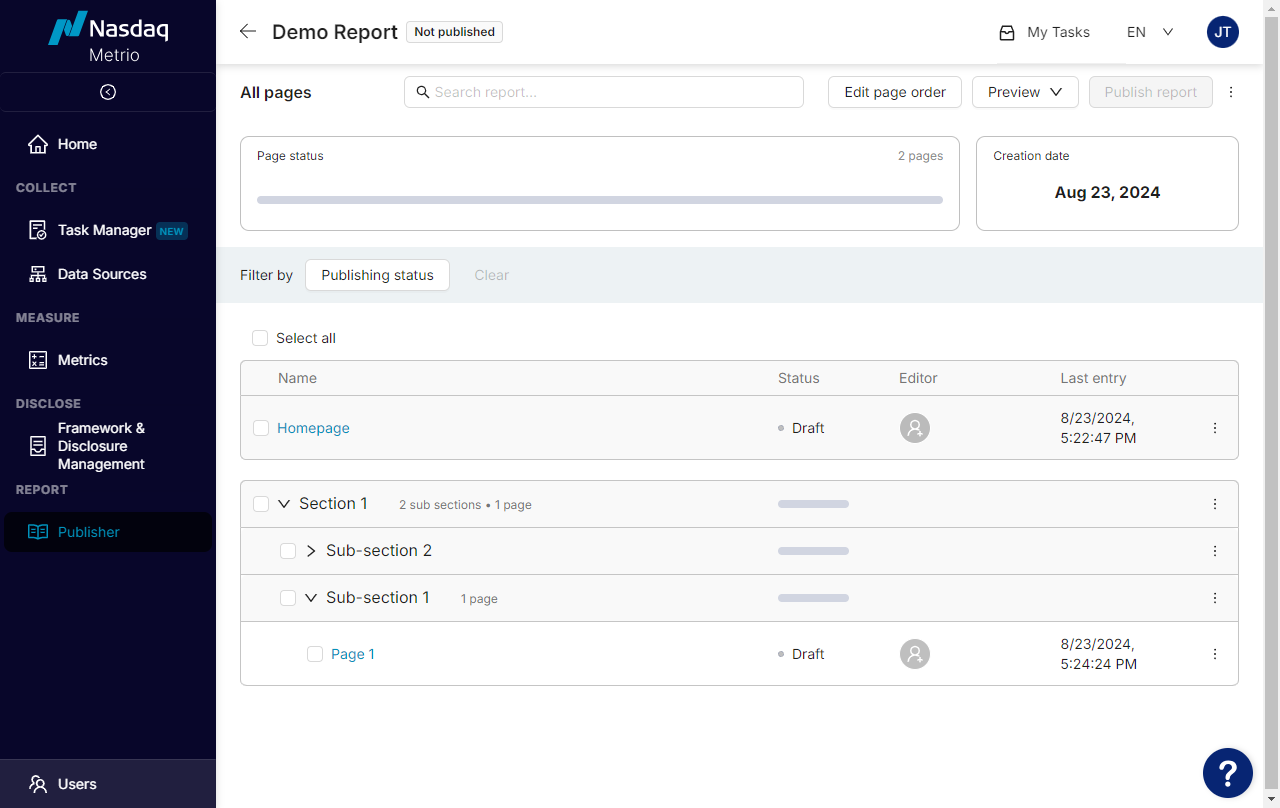Select Publisher in the sidebar
This screenshot has width=1280, height=808.
108,532
